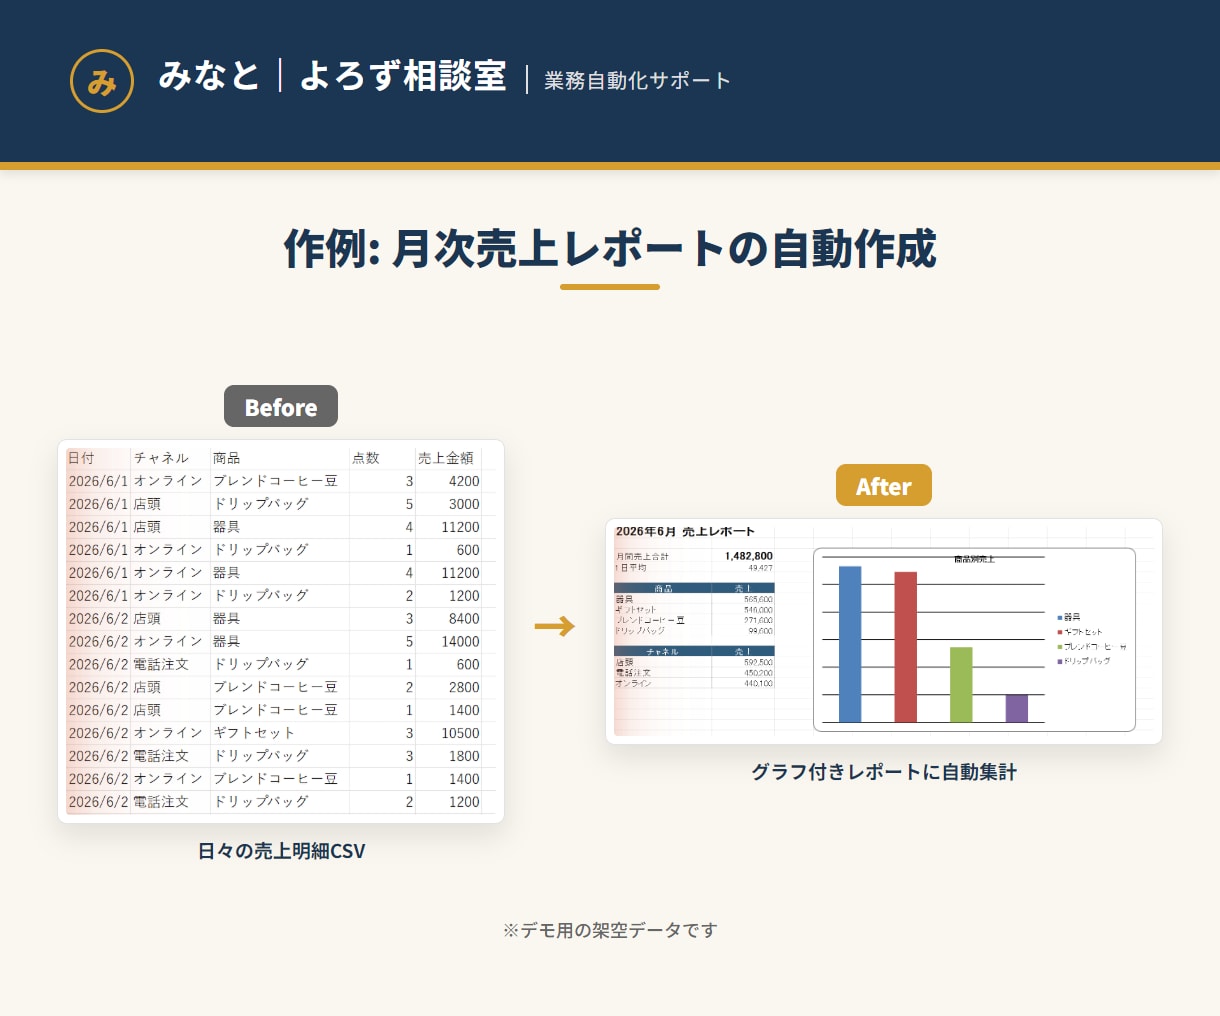Click the 440,100 channel sales figure
Viewport: 1220px width, 1016px height.
(758, 683)
